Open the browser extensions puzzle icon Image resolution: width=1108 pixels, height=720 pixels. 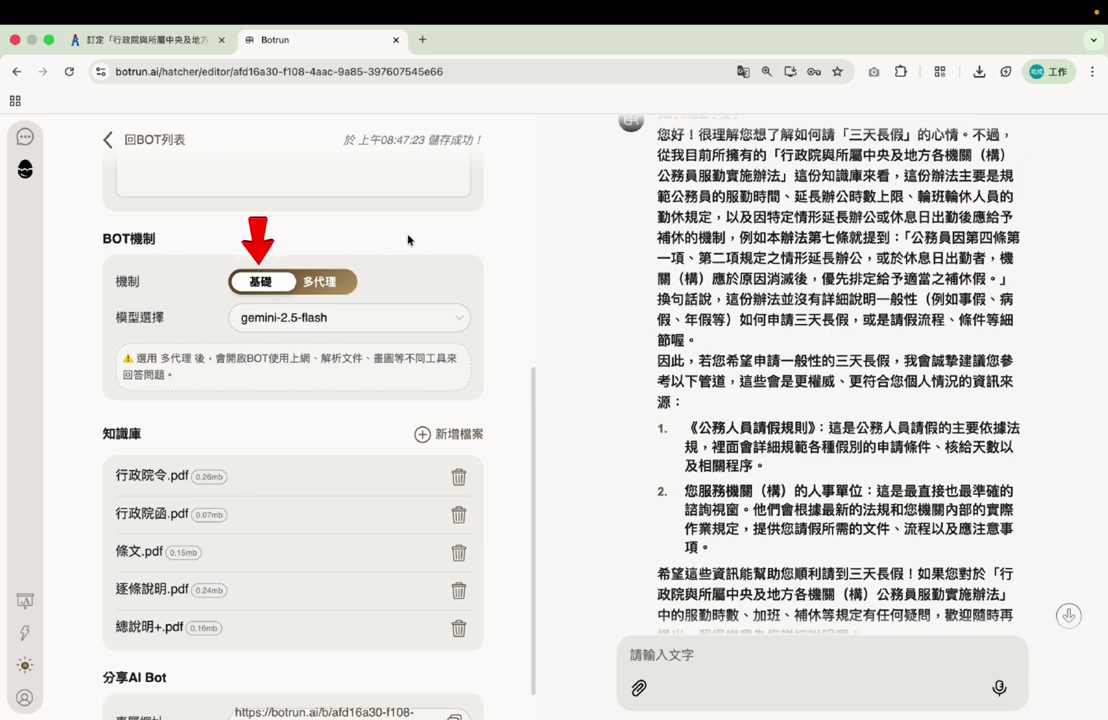point(901,71)
